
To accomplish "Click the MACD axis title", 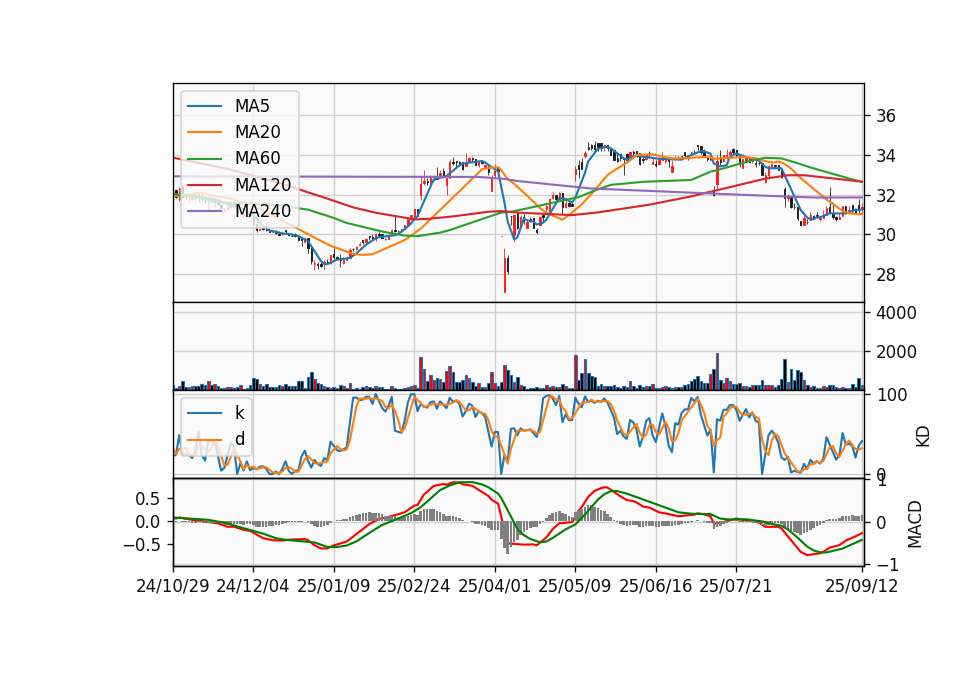I will point(915,524).
